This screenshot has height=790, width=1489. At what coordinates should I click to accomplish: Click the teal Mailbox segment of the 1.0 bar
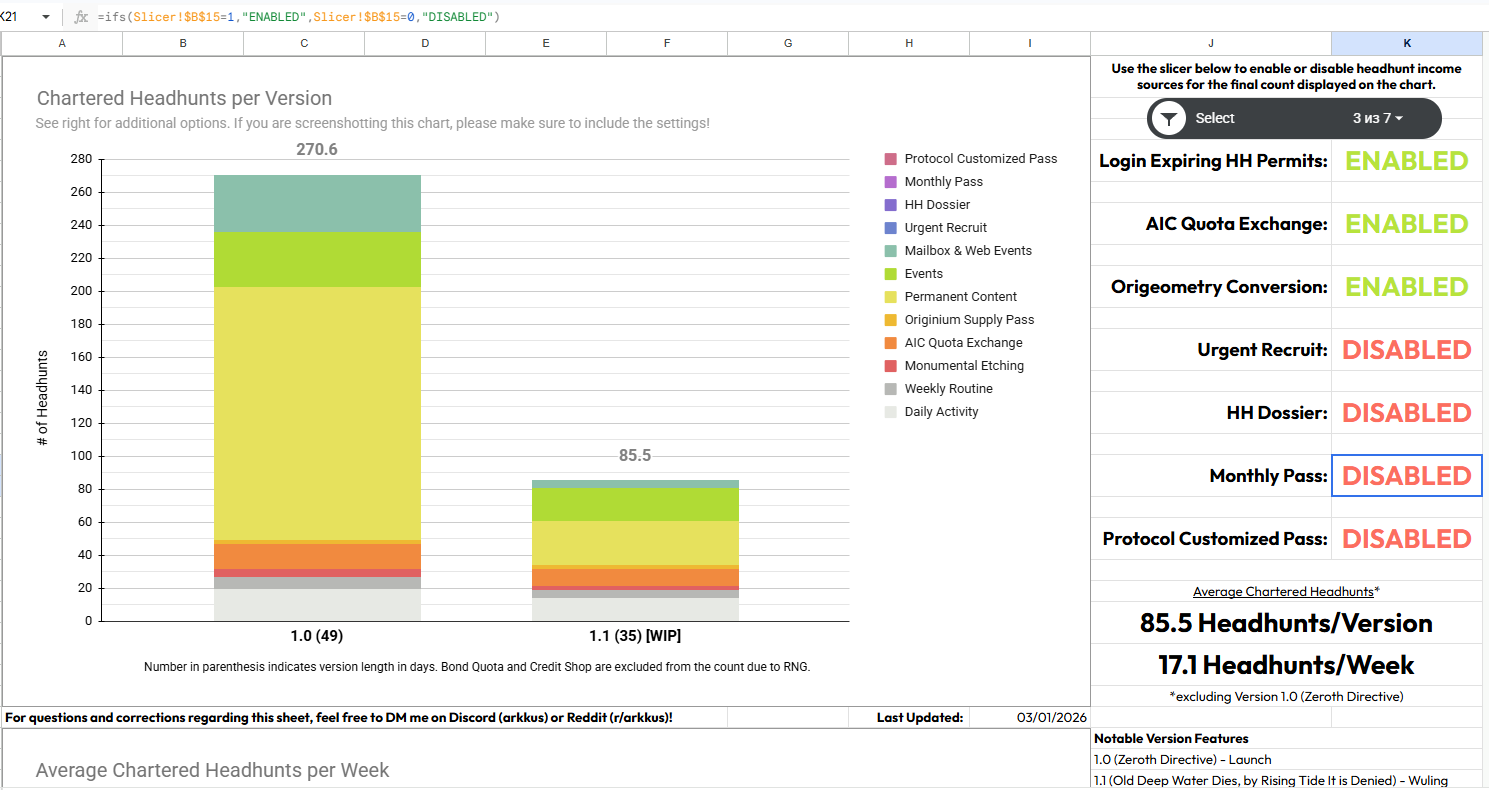[x=317, y=203]
